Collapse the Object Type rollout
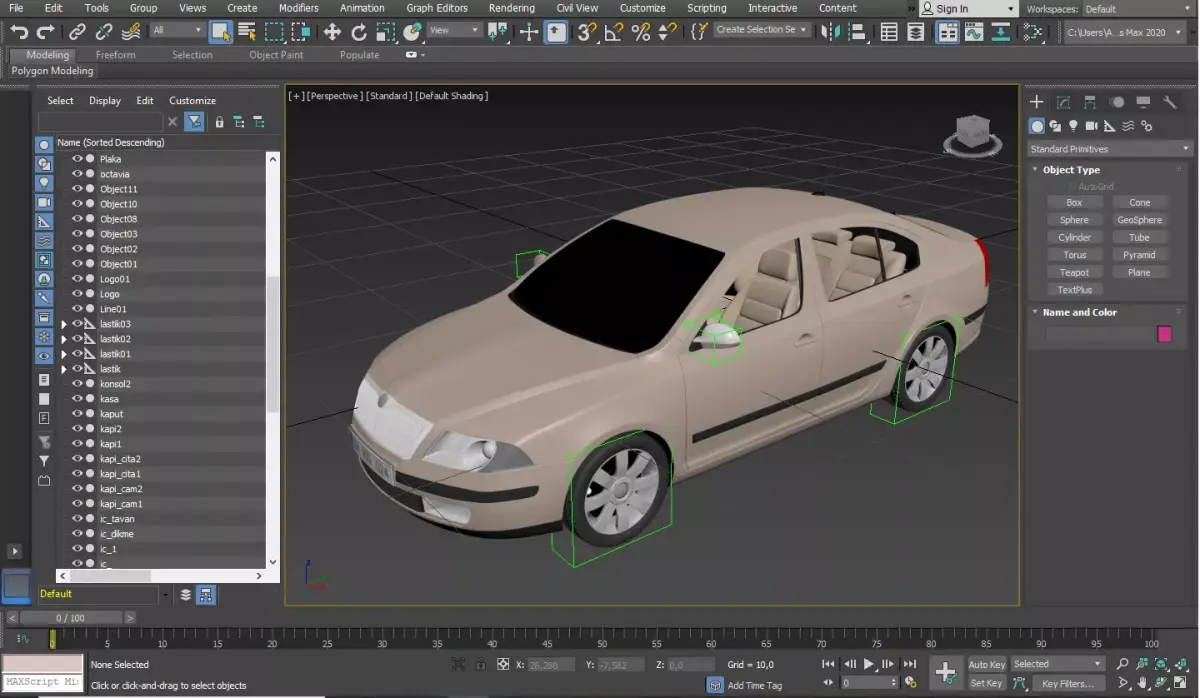This screenshot has width=1200, height=698. pos(1070,170)
